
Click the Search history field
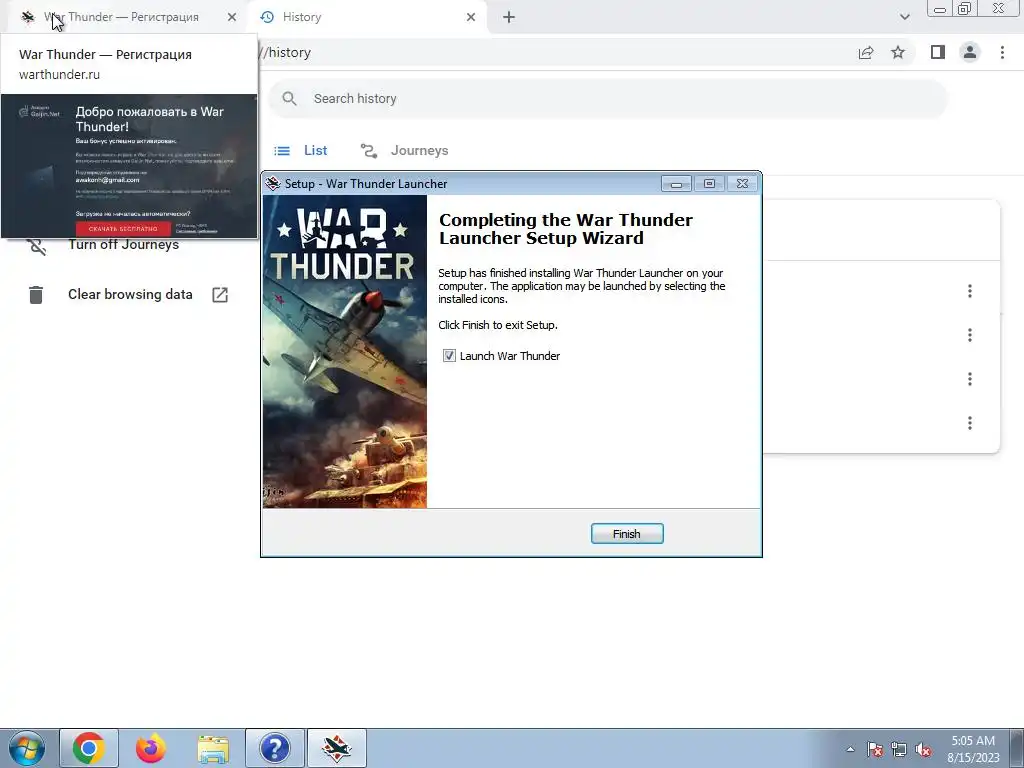point(607,99)
